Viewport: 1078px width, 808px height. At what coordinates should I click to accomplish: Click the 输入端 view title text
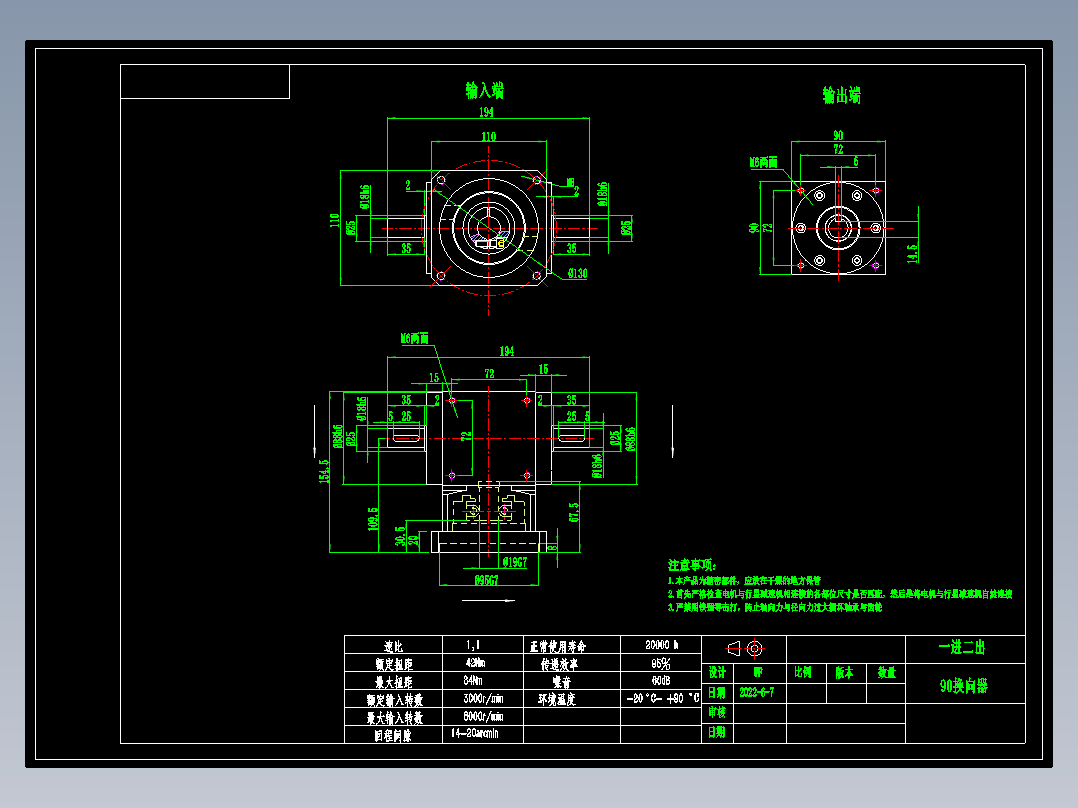(x=487, y=91)
